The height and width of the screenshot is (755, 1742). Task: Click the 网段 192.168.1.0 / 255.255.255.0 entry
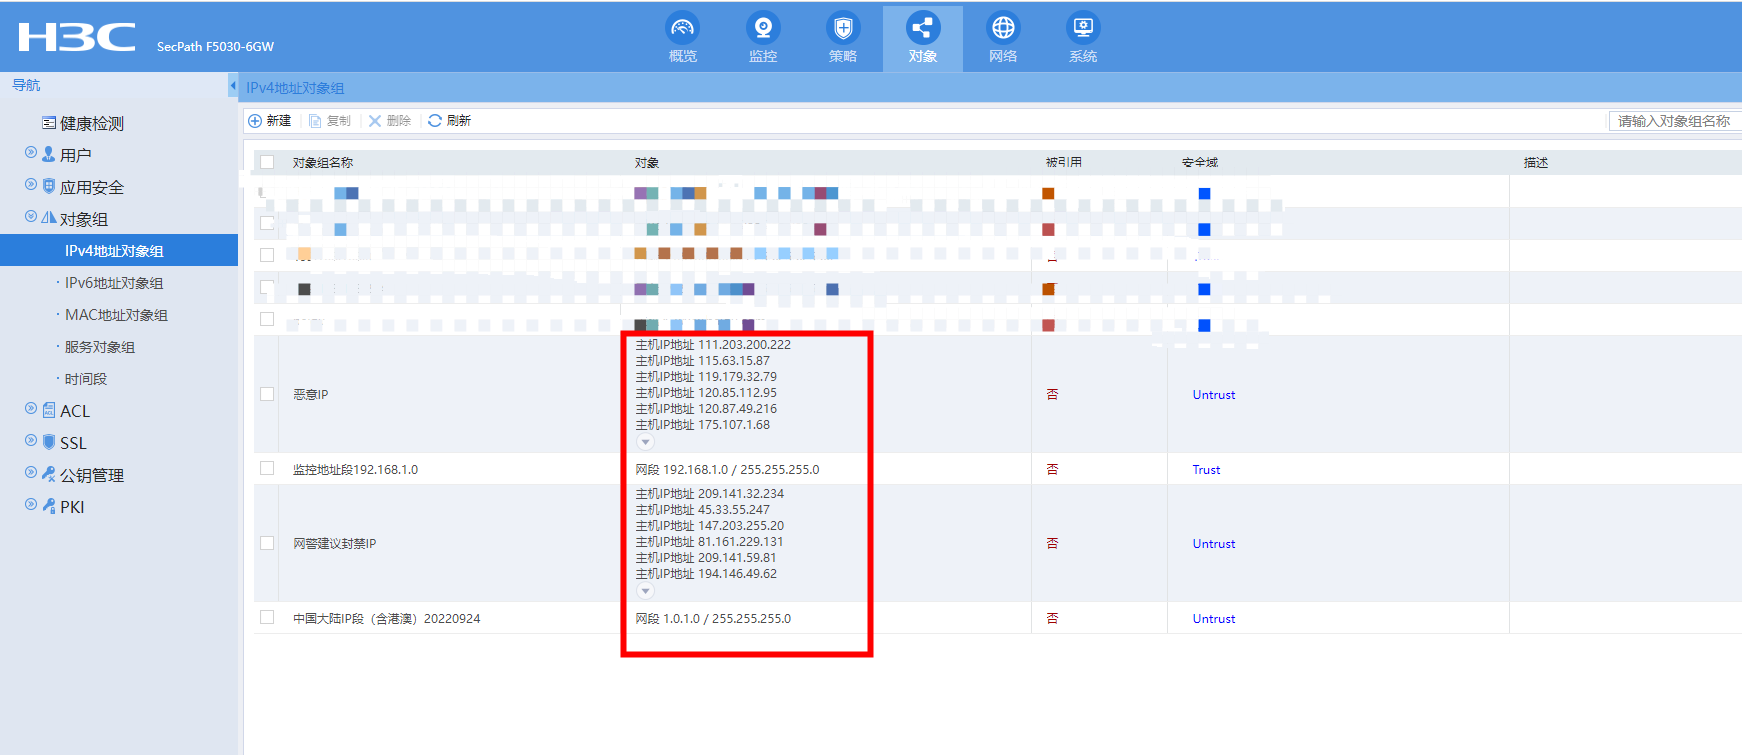coord(728,470)
